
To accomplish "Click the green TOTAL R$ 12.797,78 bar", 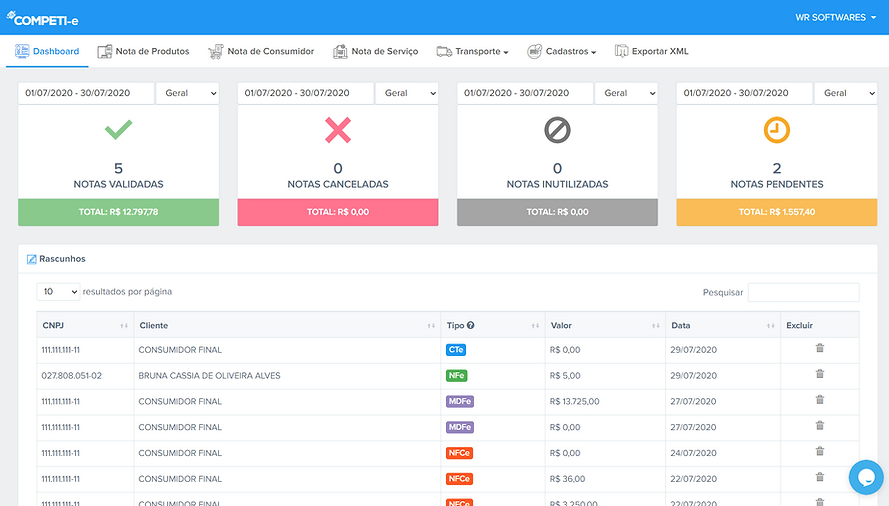I will tap(118, 212).
